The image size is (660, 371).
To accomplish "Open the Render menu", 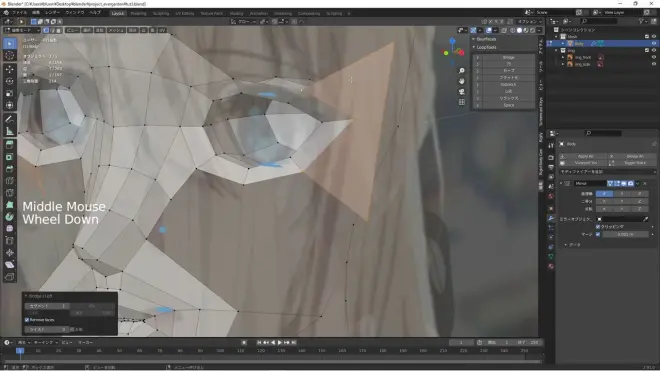I will (x=53, y=13).
